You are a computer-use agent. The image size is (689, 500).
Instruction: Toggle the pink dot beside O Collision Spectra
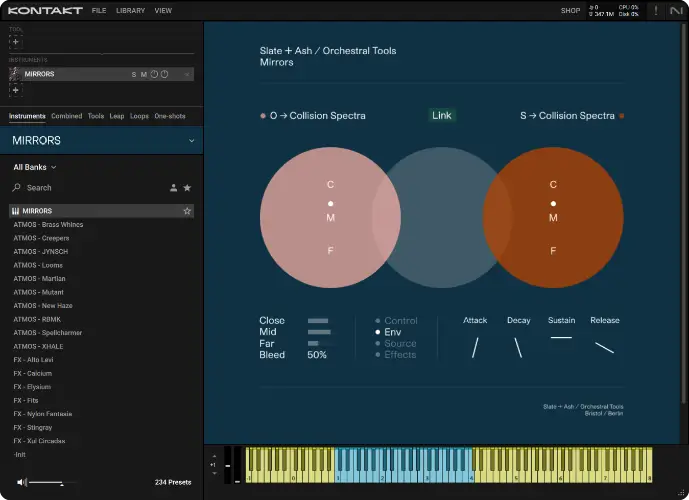coord(263,116)
